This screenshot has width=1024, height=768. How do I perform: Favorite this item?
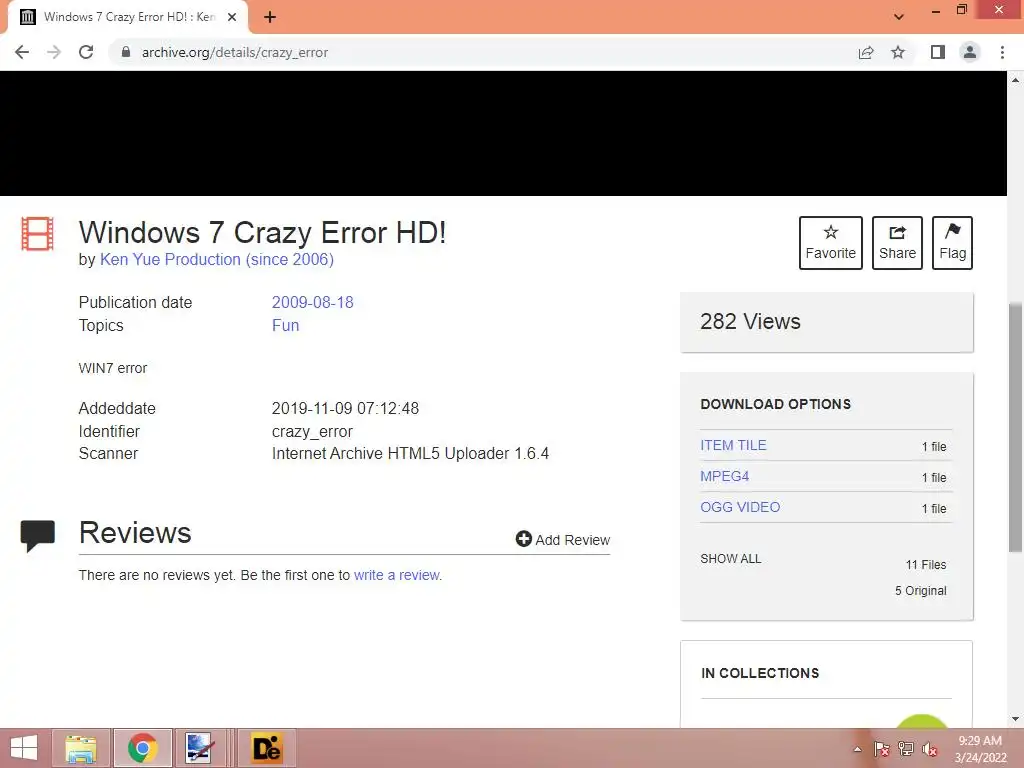point(831,242)
